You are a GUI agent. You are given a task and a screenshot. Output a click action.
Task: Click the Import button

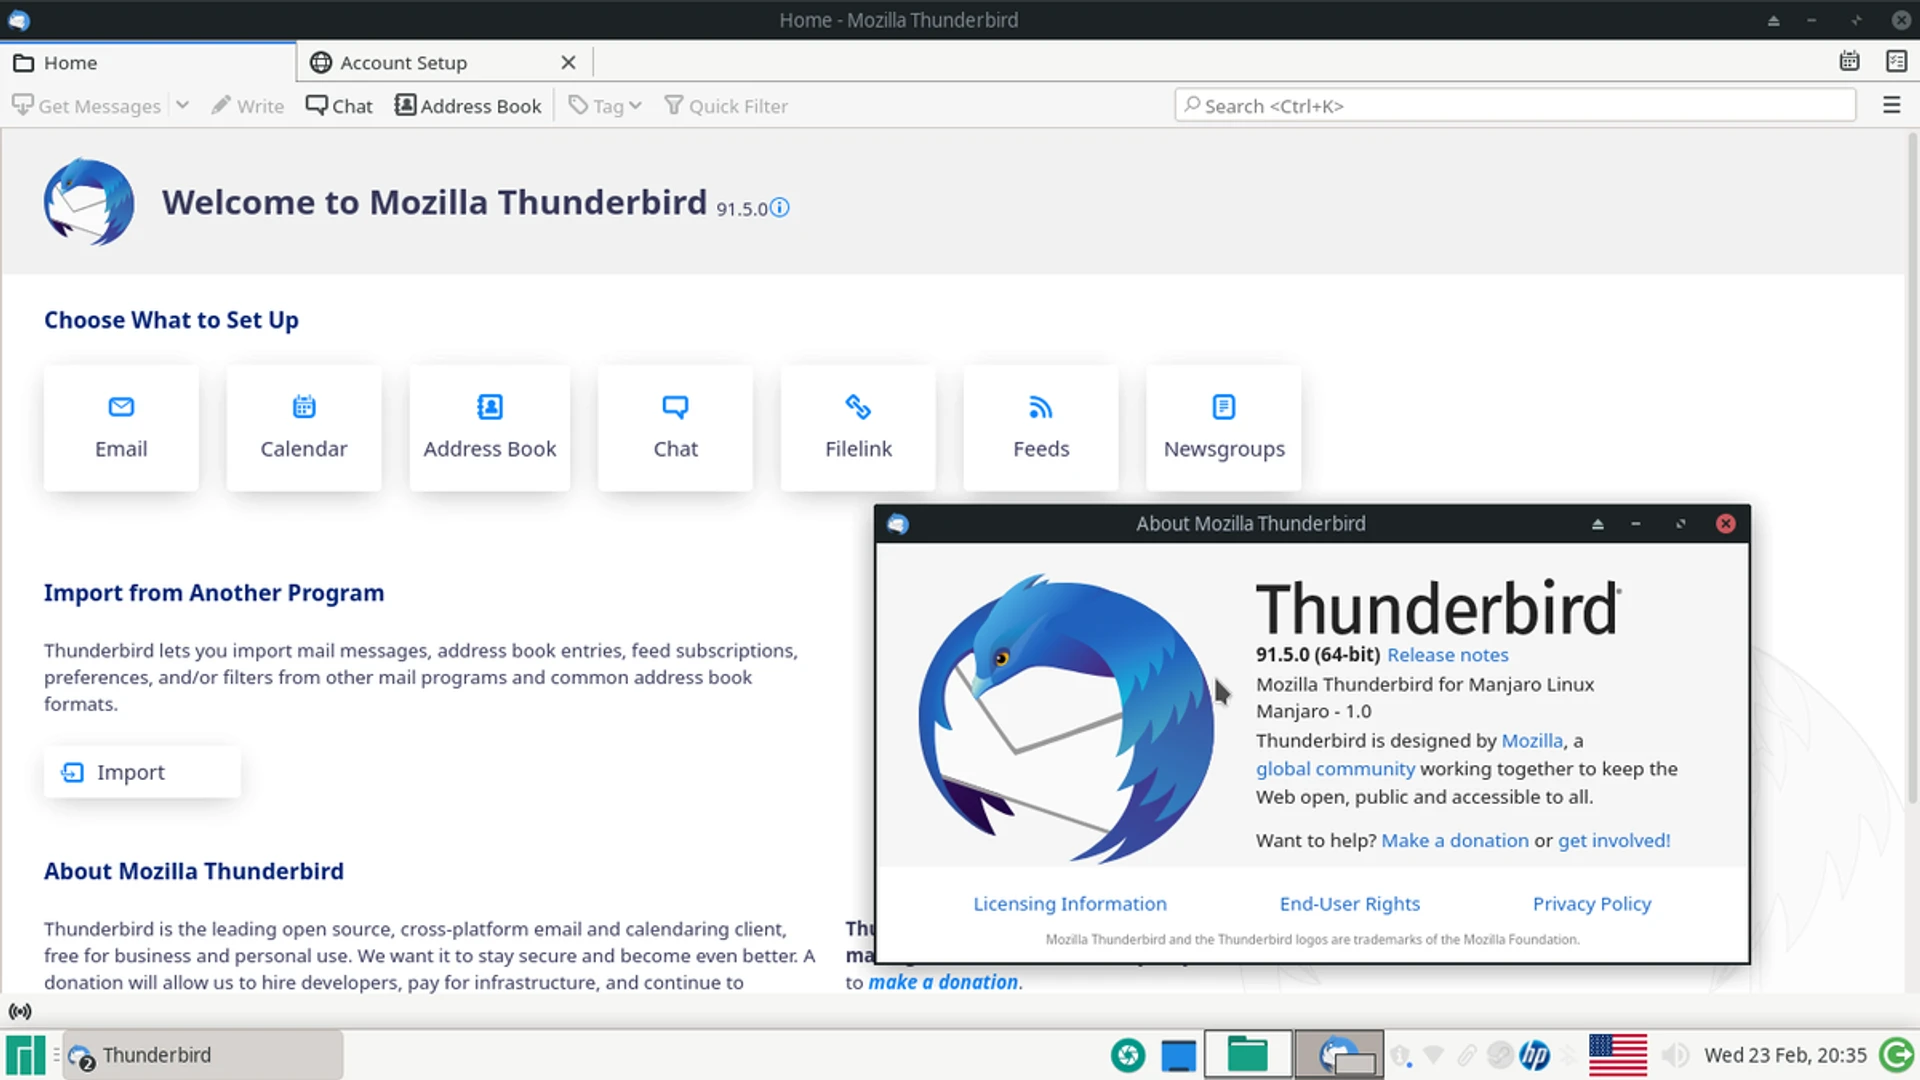click(x=142, y=772)
